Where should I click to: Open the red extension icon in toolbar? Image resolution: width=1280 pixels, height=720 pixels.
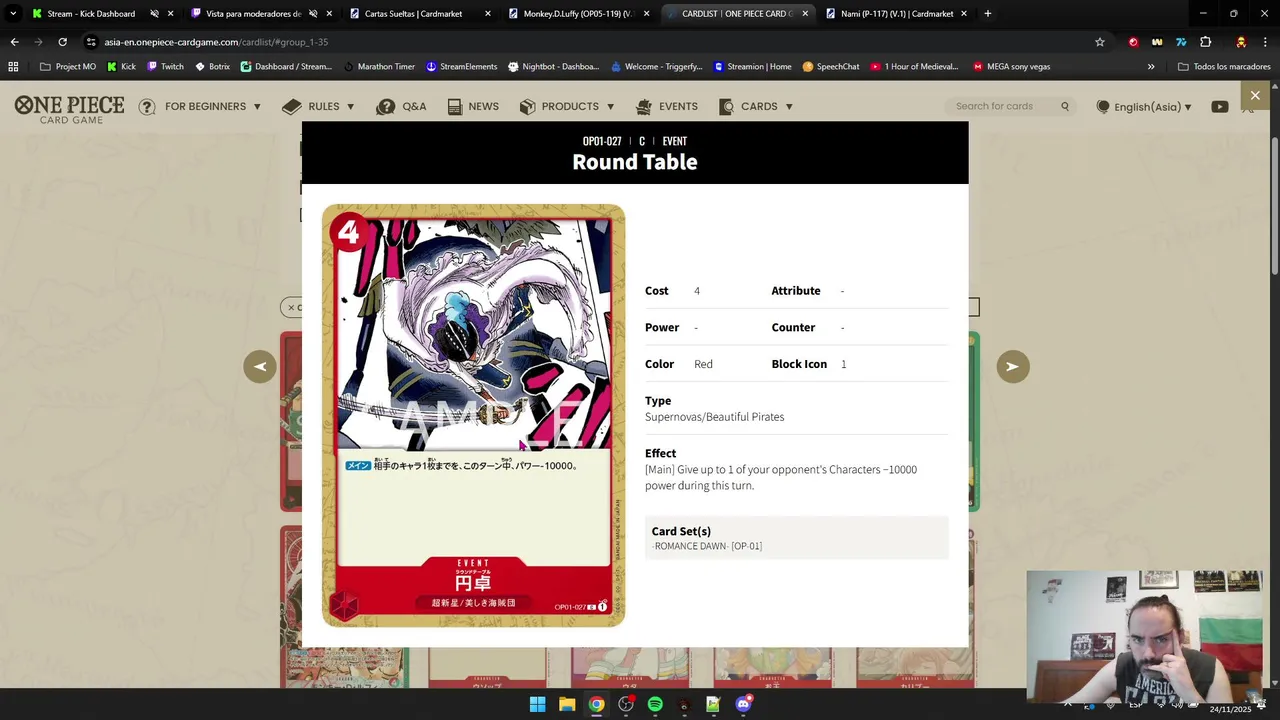[x=1133, y=42]
